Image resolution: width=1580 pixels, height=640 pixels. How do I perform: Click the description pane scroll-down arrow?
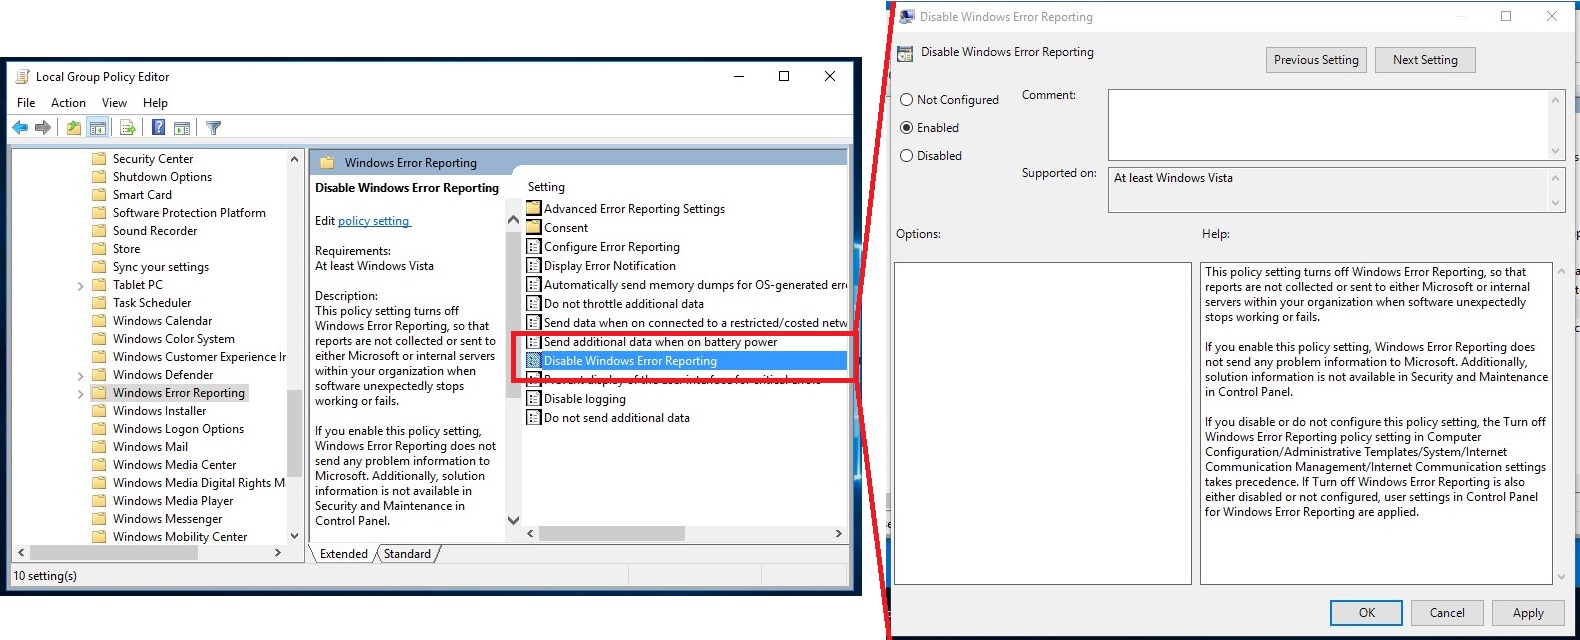point(513,520)
